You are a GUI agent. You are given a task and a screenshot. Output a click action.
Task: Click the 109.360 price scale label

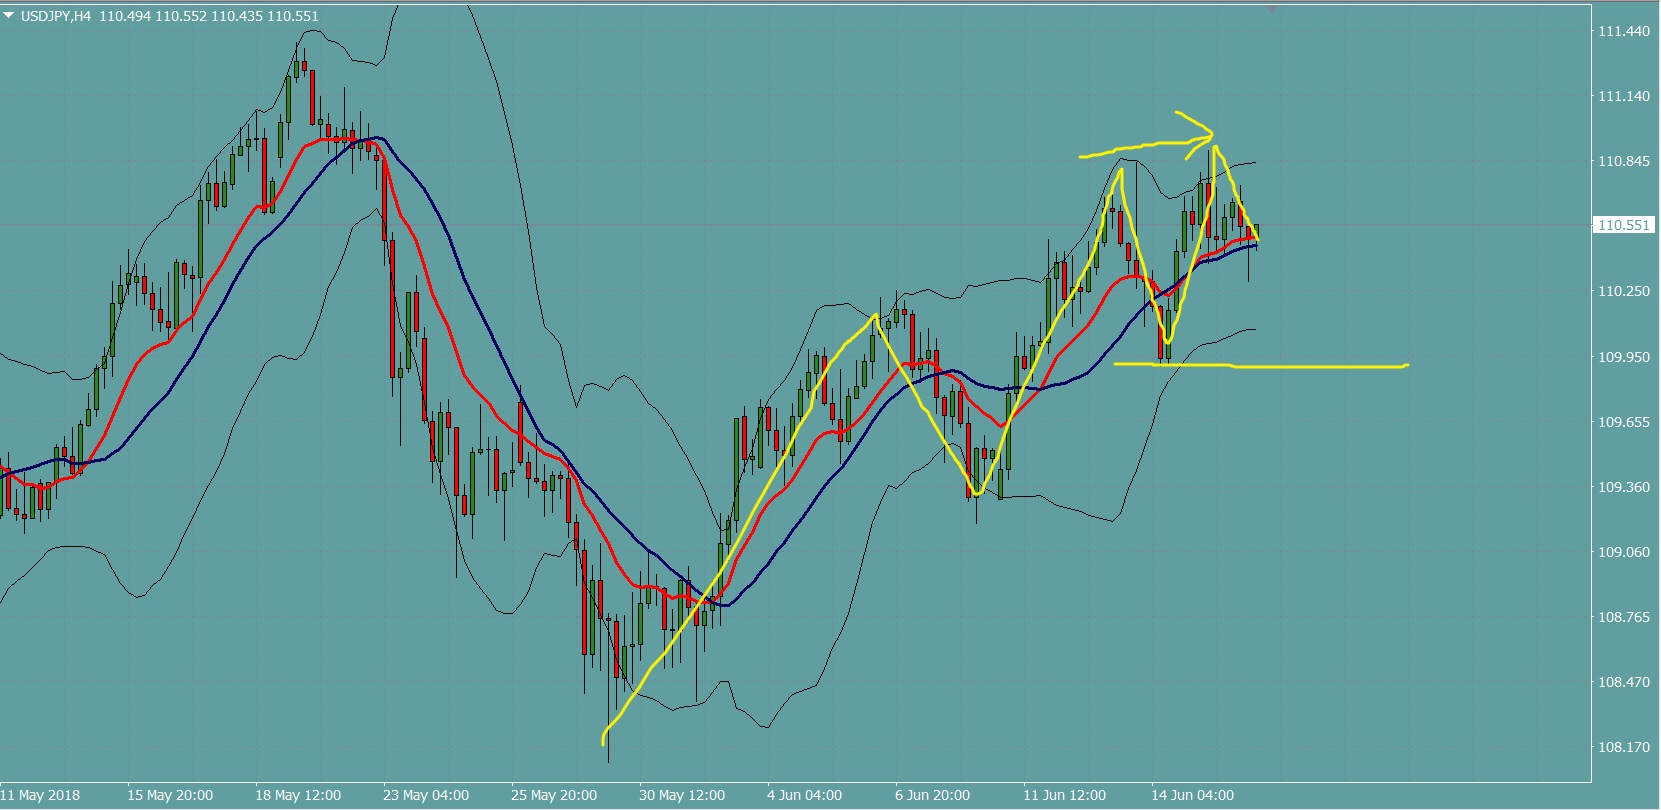point(1623,487)
